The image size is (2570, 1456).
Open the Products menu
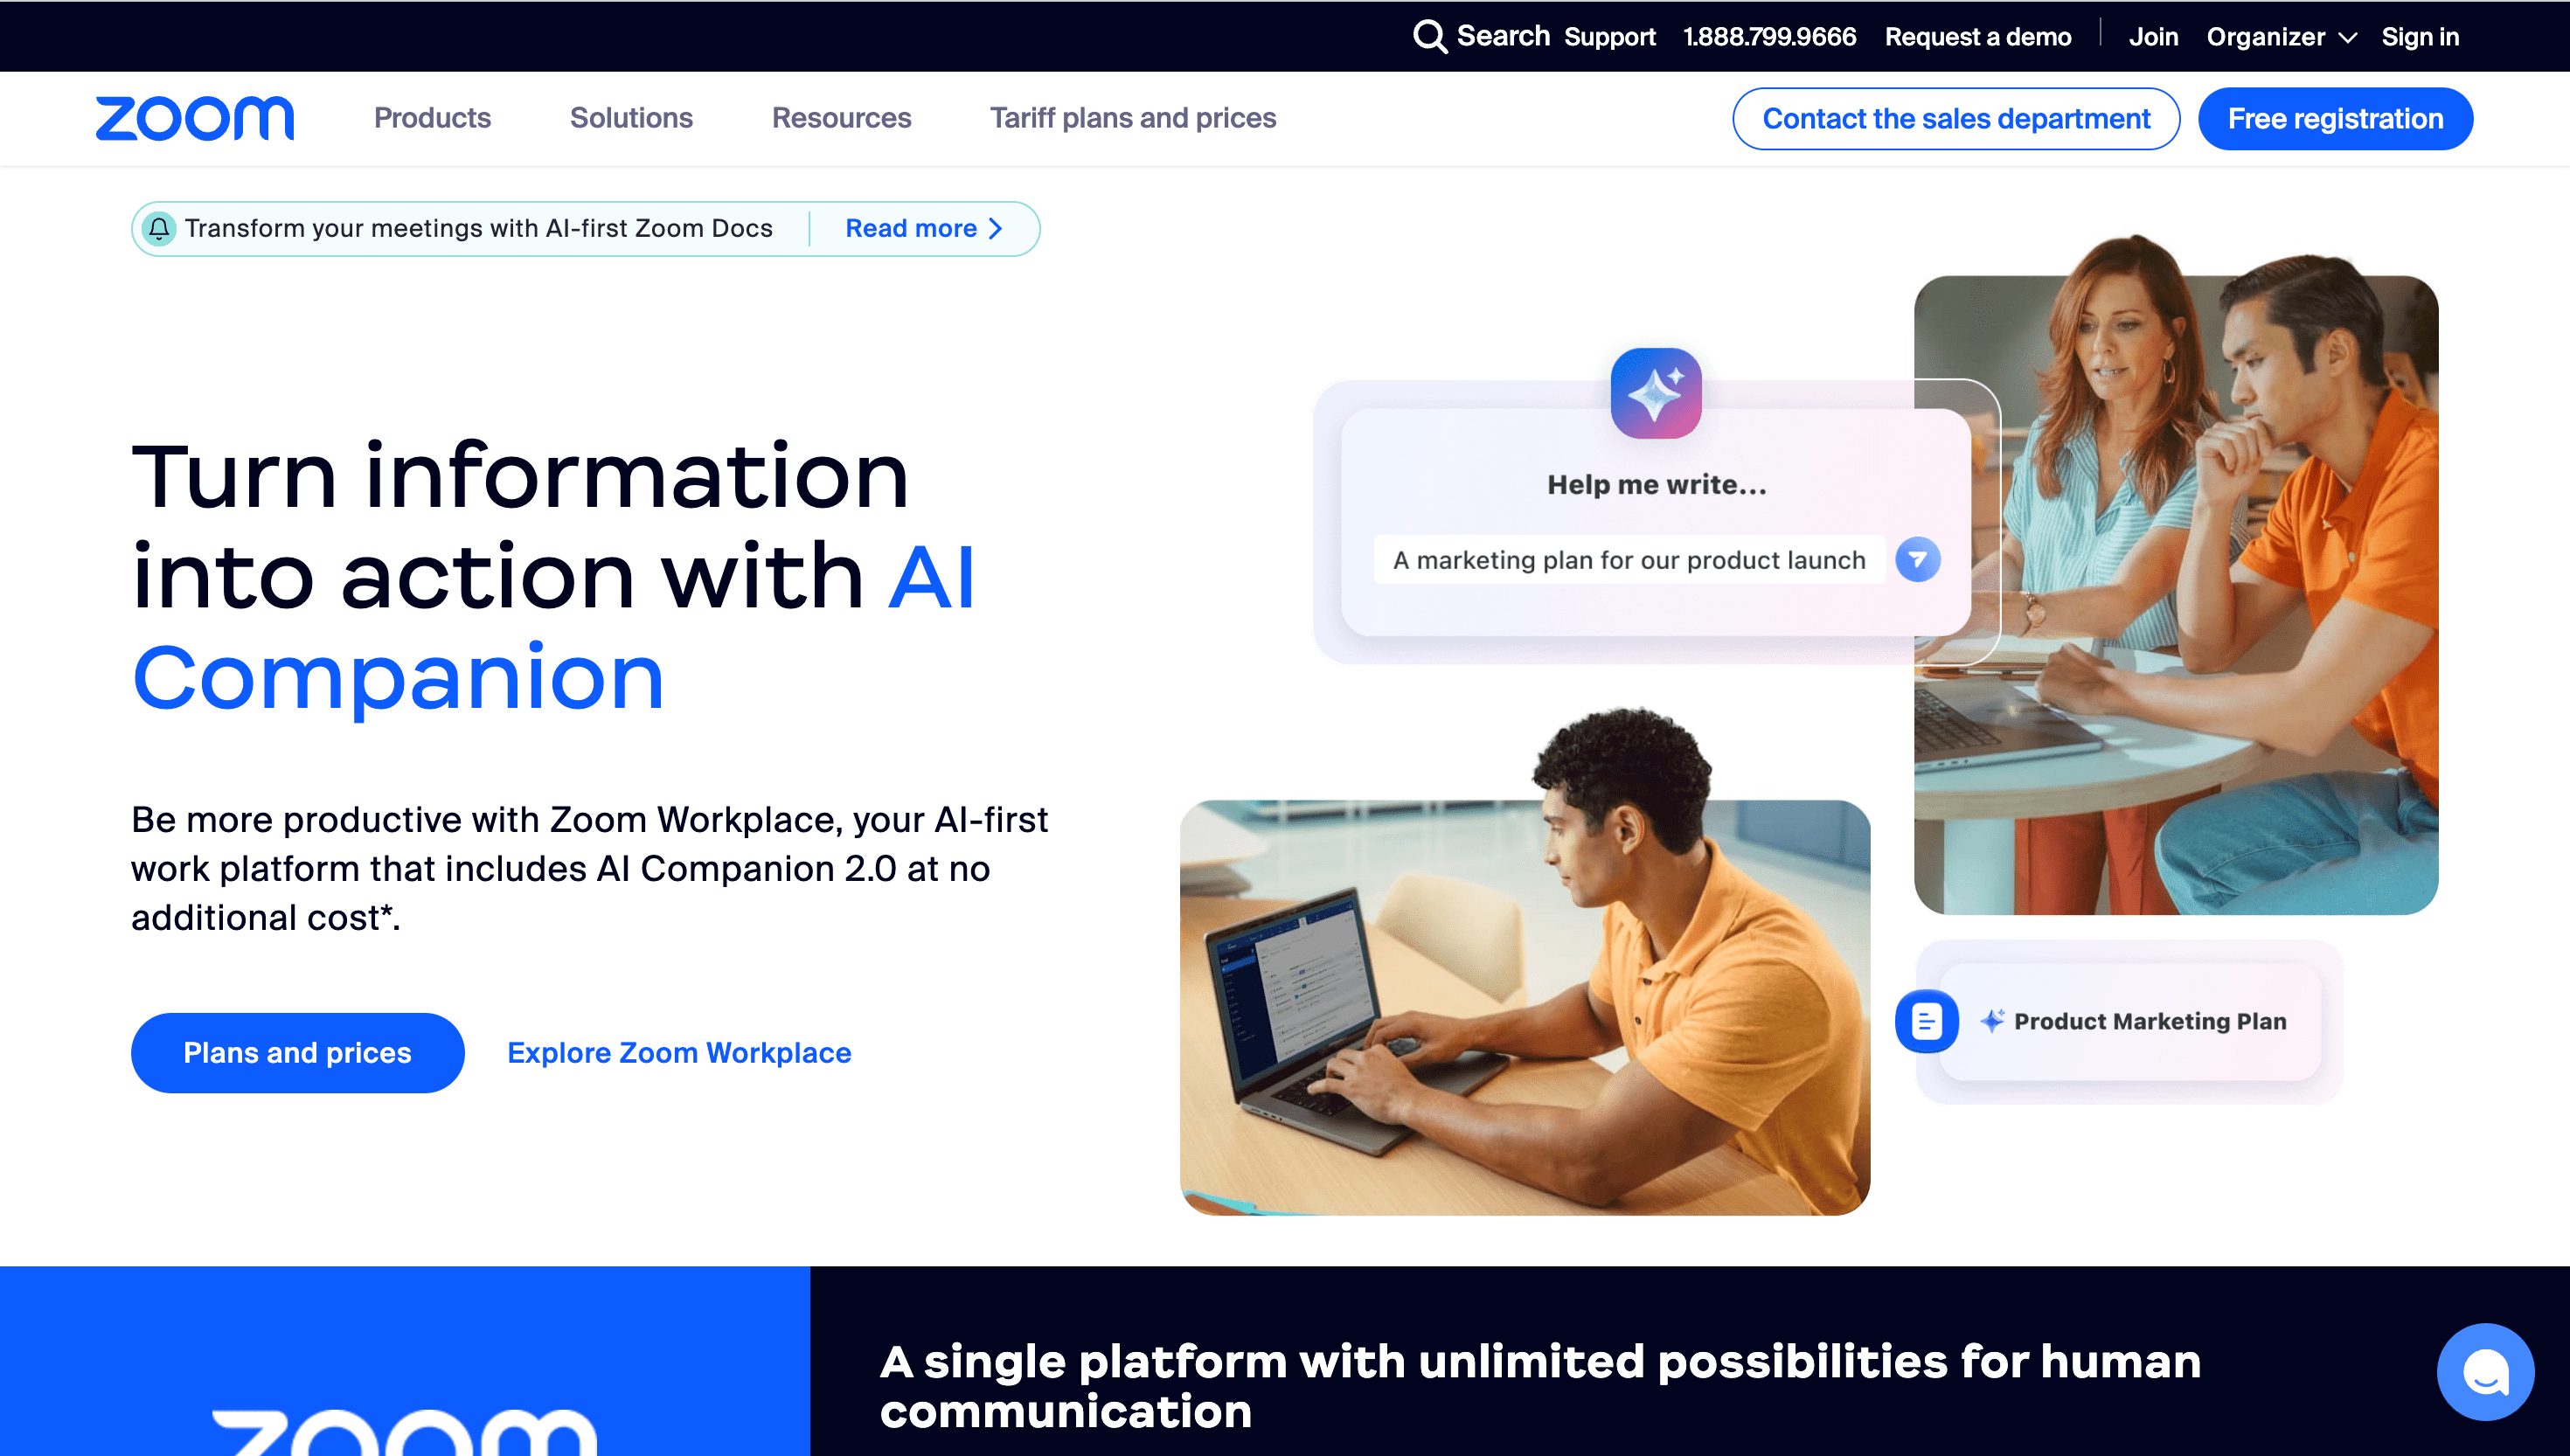[x=432, y=118]
